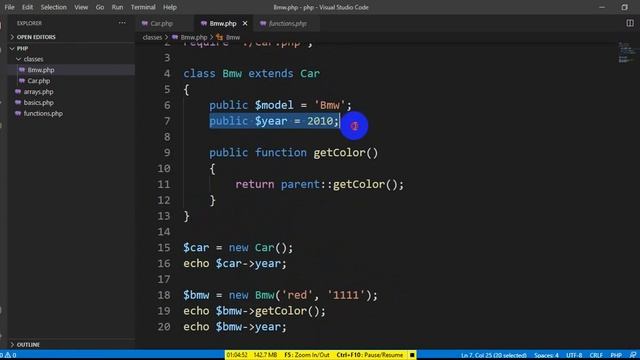The height and width of the screenshot is (360, 640).
Task: Select the Bmw.php editor tab
Action: pyautogui.click(x=223, y=24)
